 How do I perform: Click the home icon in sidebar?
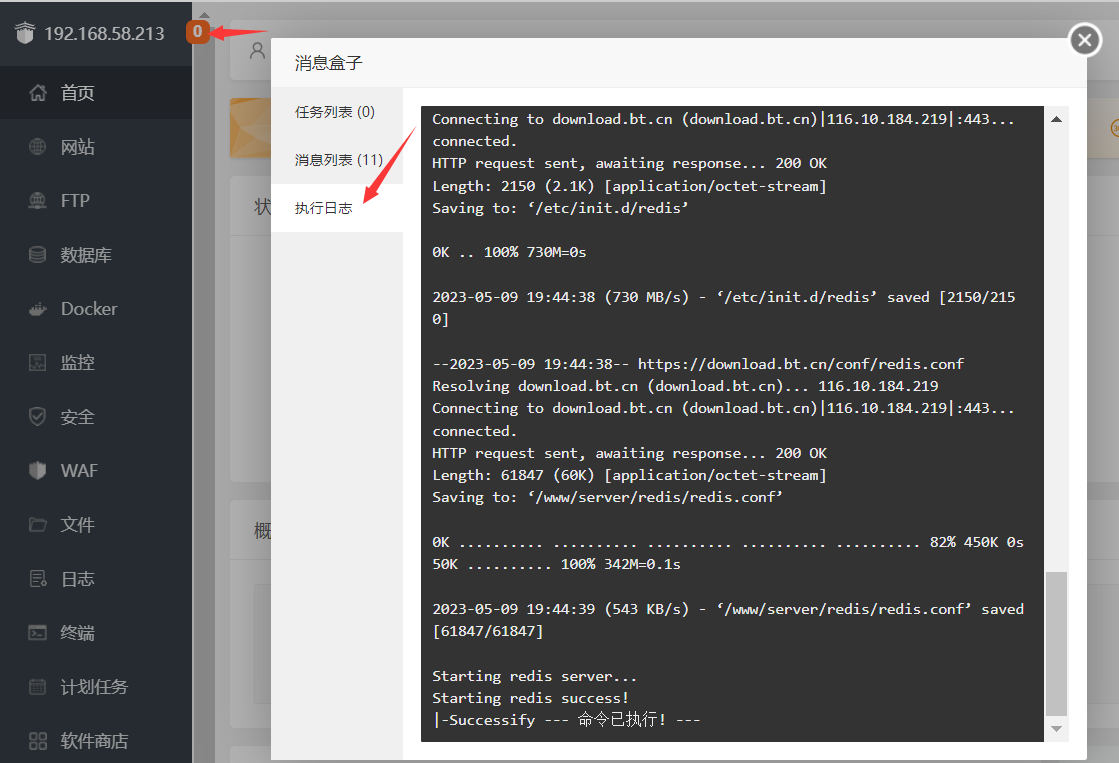(38, 93)
